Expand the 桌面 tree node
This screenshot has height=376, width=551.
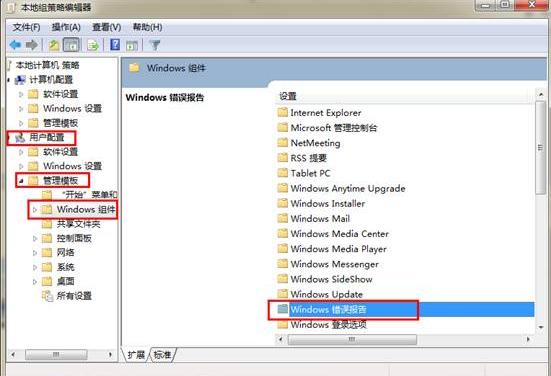coord(35,282)
